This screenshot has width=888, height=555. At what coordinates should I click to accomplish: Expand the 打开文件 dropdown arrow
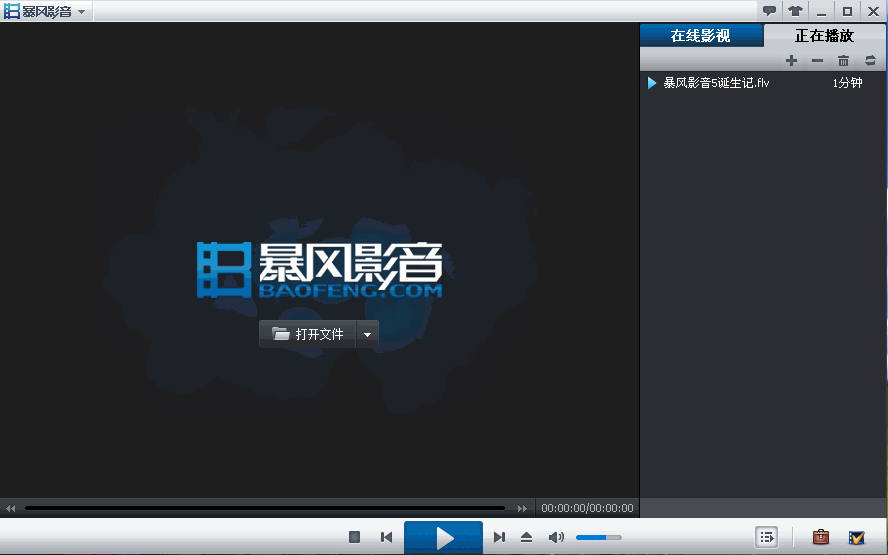[x=368, y=334]
